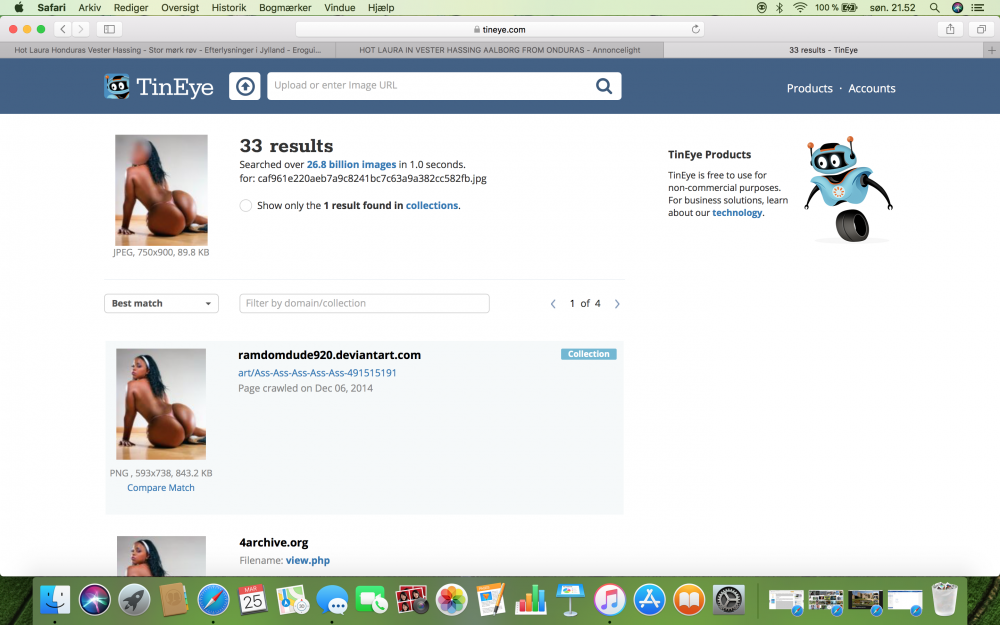This screenshot has width=1000, height=625.
Task: Open Photos icon in Dock
Action: [x=452, y=600]
